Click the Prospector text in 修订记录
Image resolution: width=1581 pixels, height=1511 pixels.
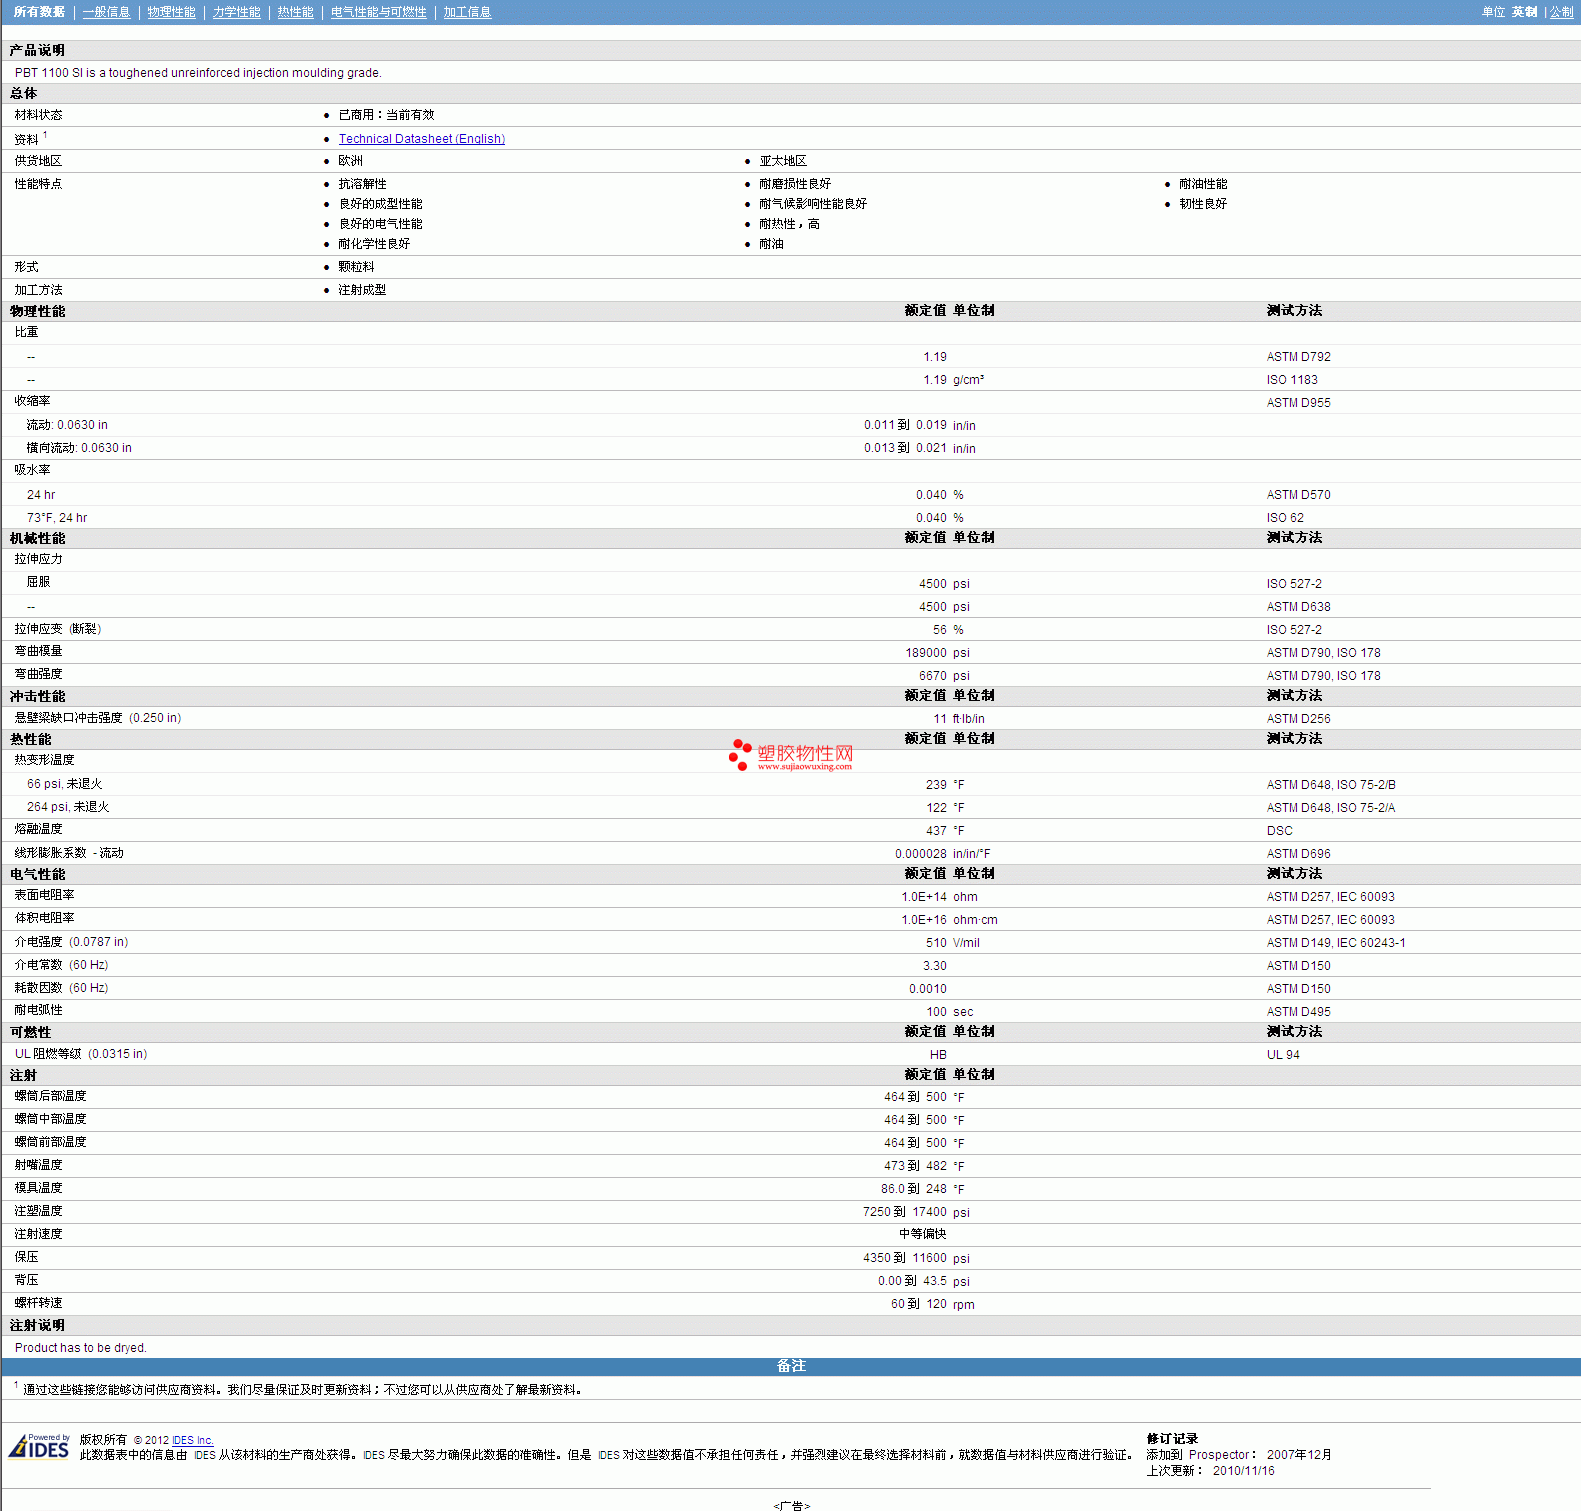1218,1455
